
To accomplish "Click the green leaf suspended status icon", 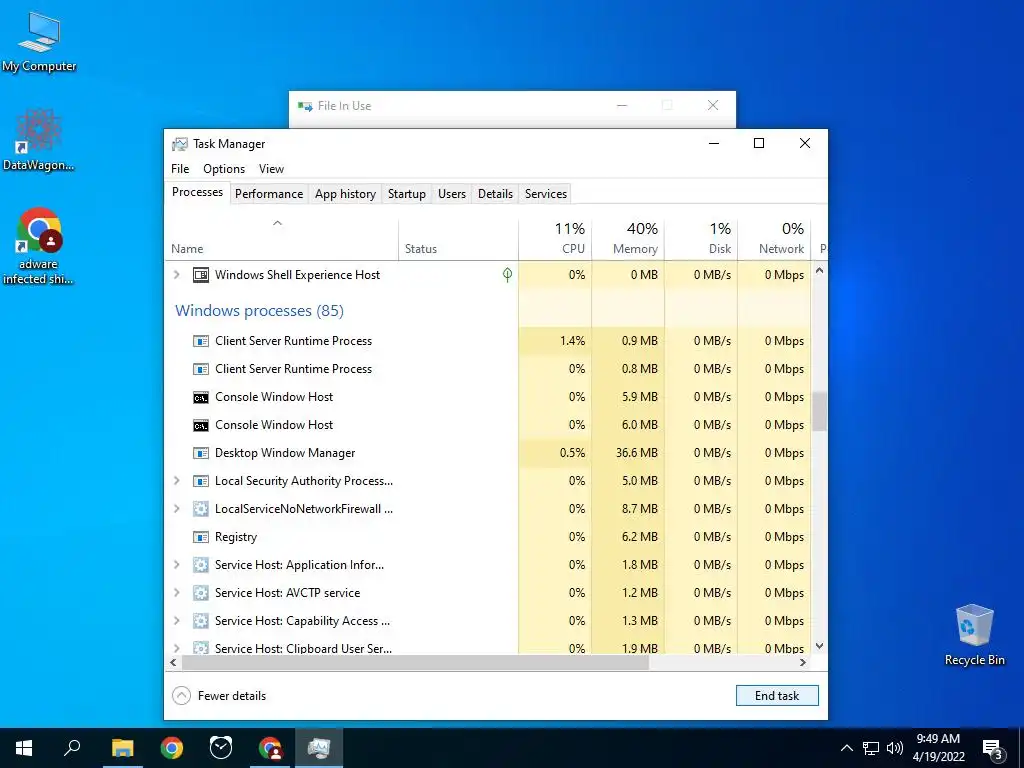I will click(x=507, y=275).
